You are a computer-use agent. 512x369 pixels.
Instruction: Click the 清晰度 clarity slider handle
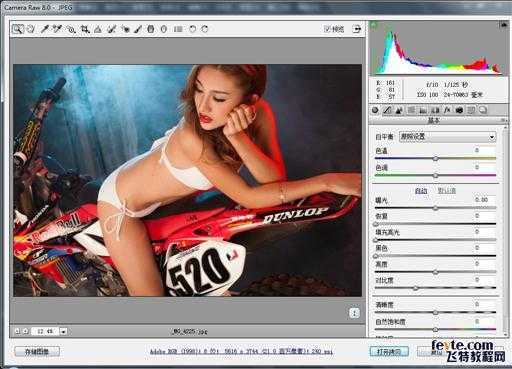coord(435,313)
